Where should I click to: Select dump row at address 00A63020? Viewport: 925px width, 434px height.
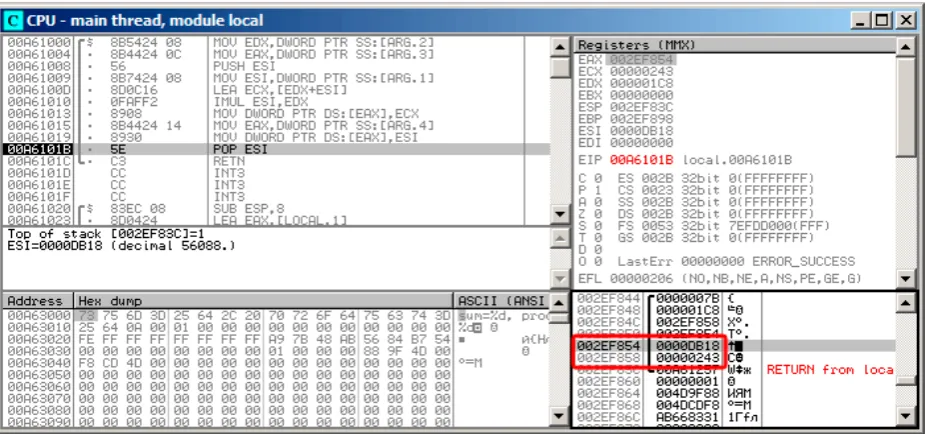click(x=277, y=339)
